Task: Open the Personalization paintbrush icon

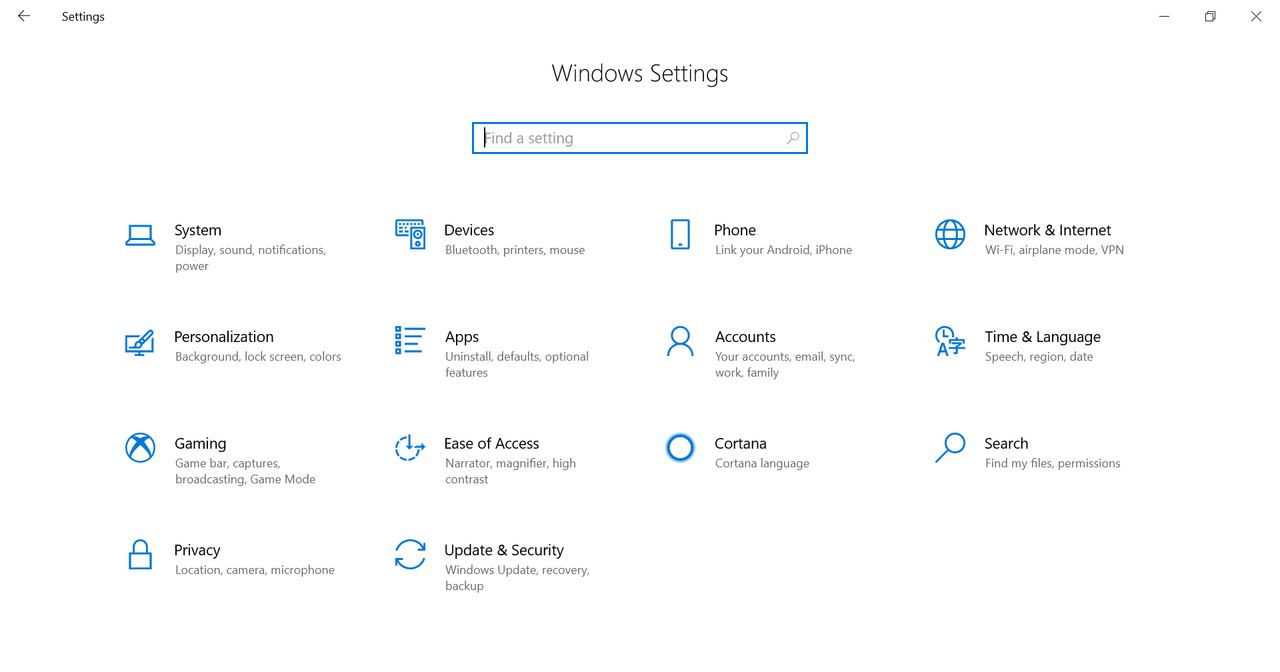Action: [140, 342]
